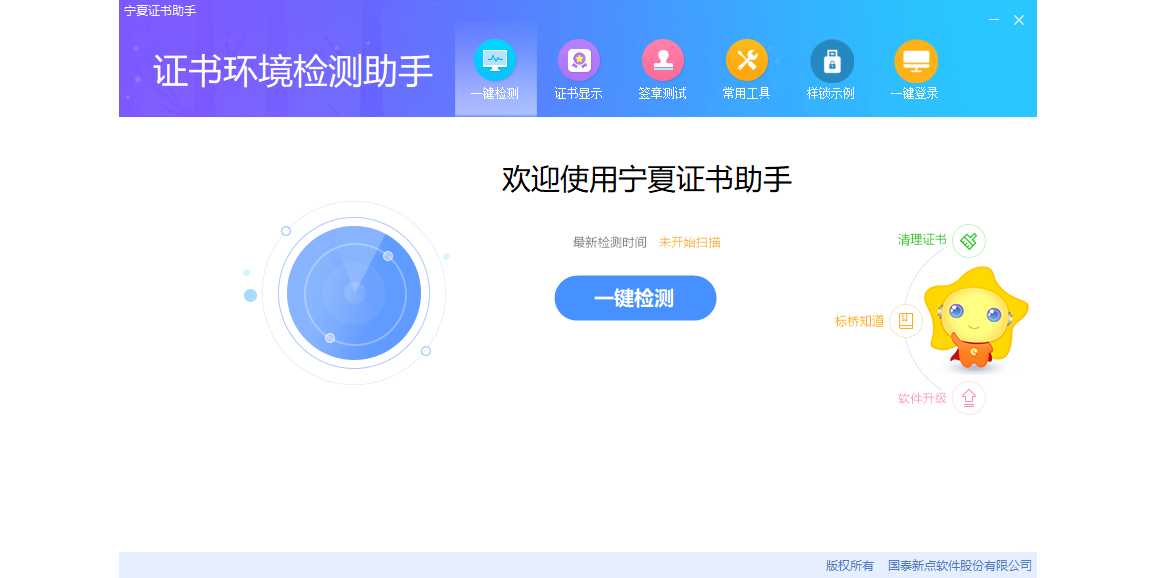
Task: Open the 证书显示 certificate display icon
Action: click(578, 60)
